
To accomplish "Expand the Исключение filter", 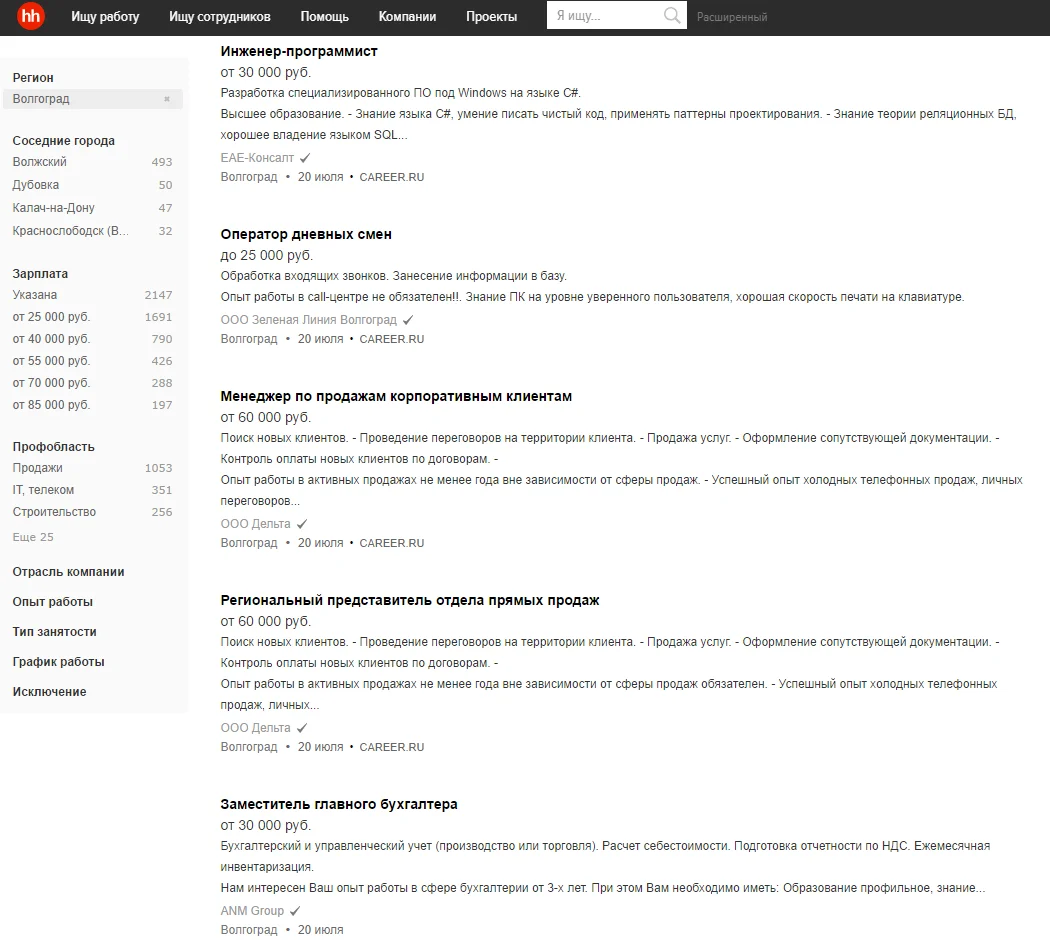I will [x=50, y=692].
